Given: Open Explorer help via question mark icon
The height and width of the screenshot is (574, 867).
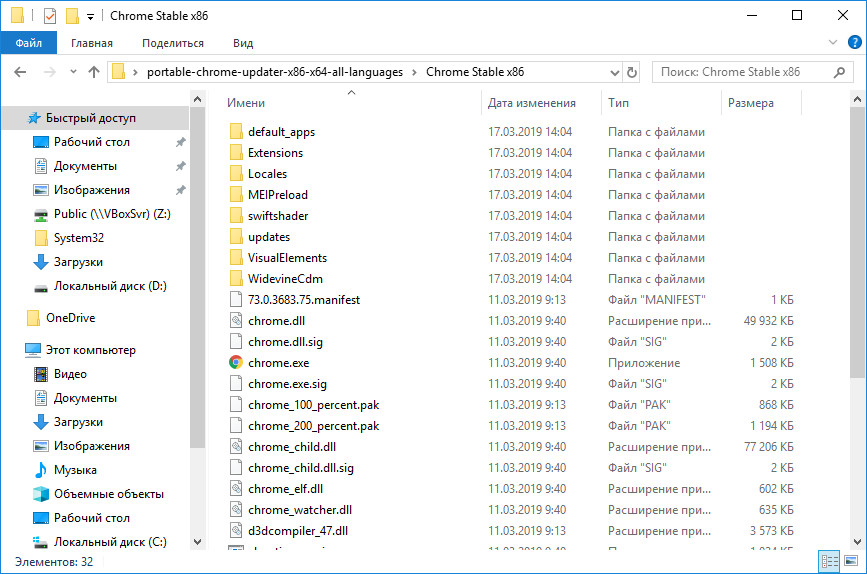Looking at the screenshot, I should click(855, 42).
